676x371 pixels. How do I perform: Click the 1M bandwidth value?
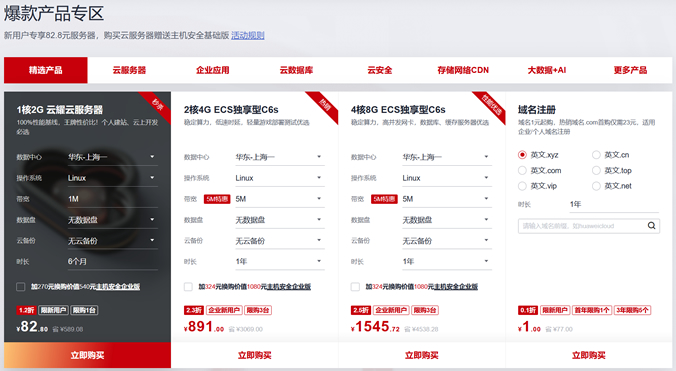(x=73, y=199)
